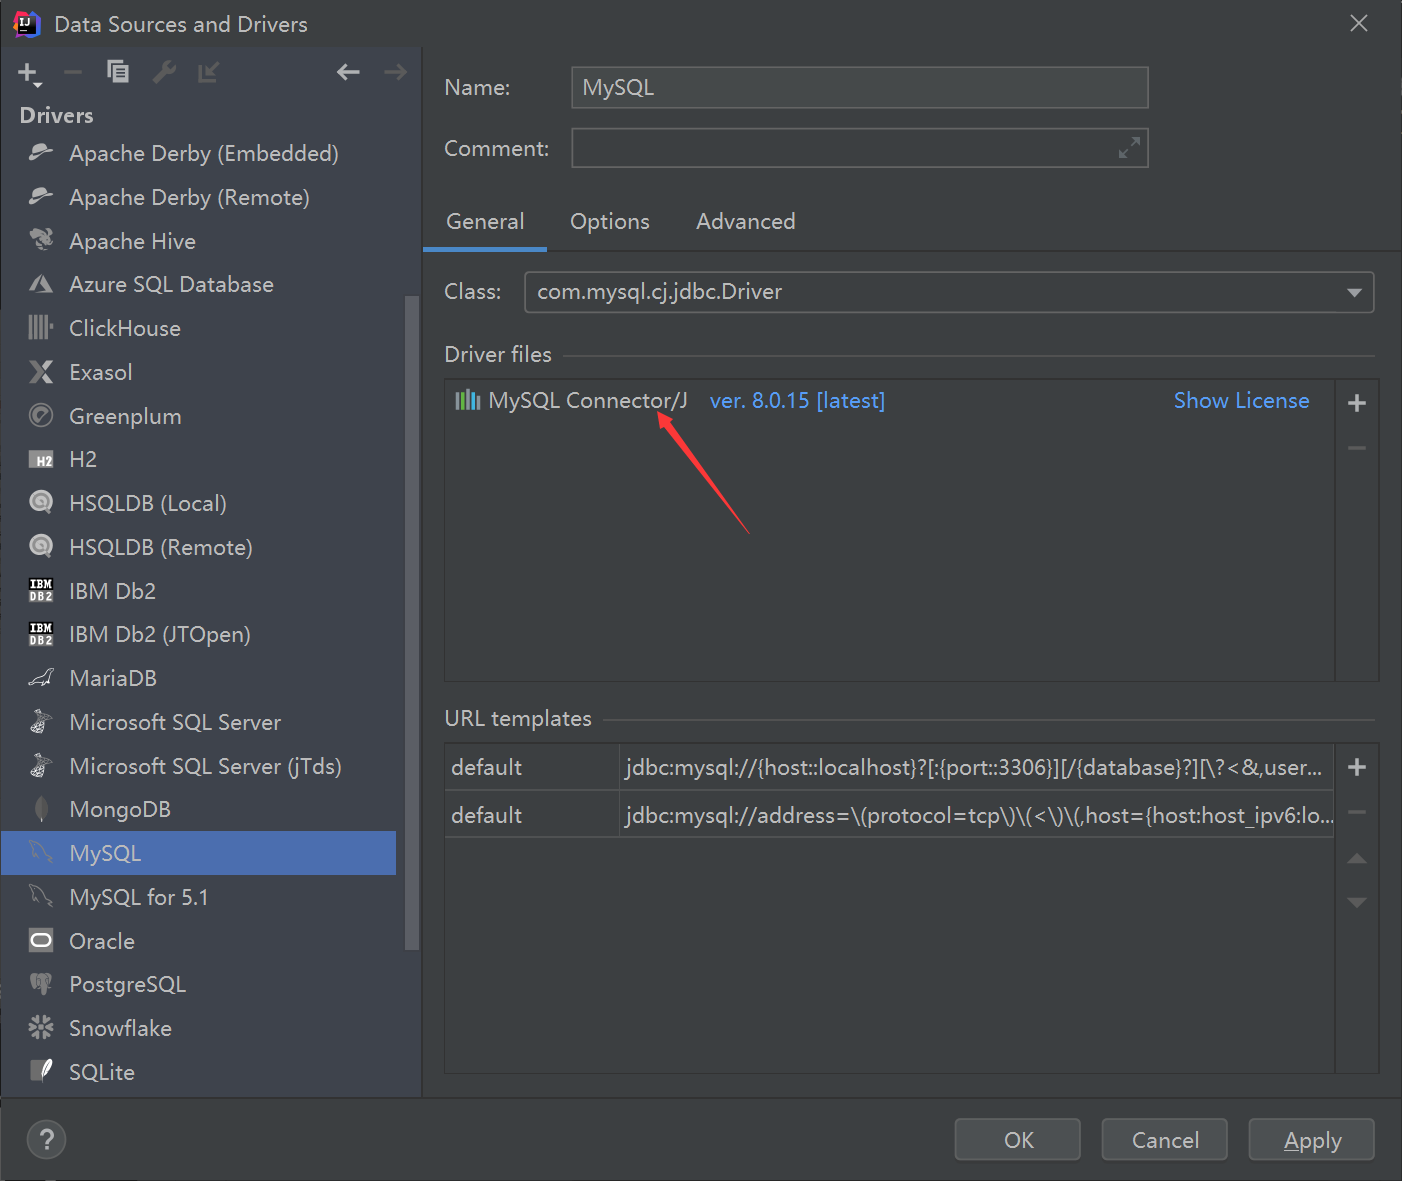Go forward with the right arrow
This screenshot has height=1181, width=1402.
point(395,72)
